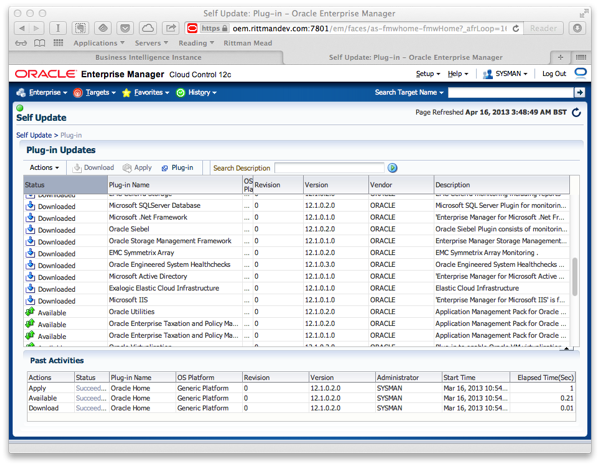600x466 pixels.
Task: Click the plug-in table vertical scrollbar
Action: 574,277
